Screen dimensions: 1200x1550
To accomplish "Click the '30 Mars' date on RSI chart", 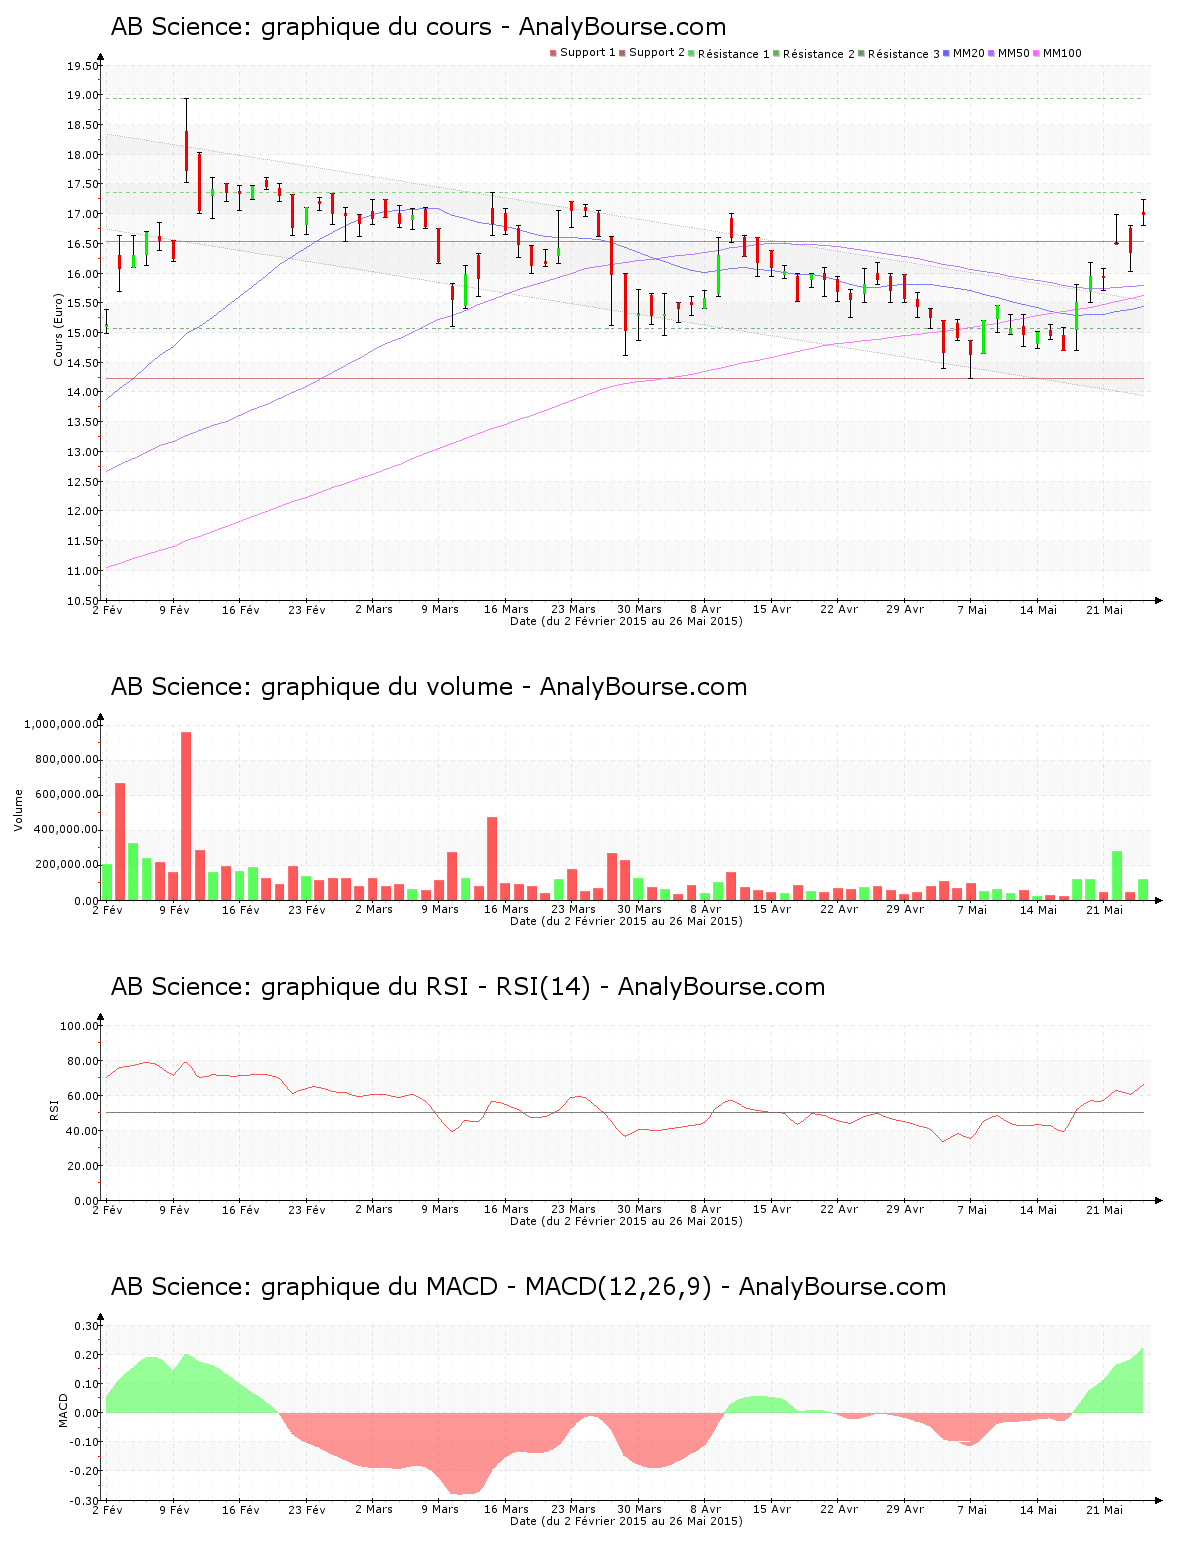I will (639, 1209).
